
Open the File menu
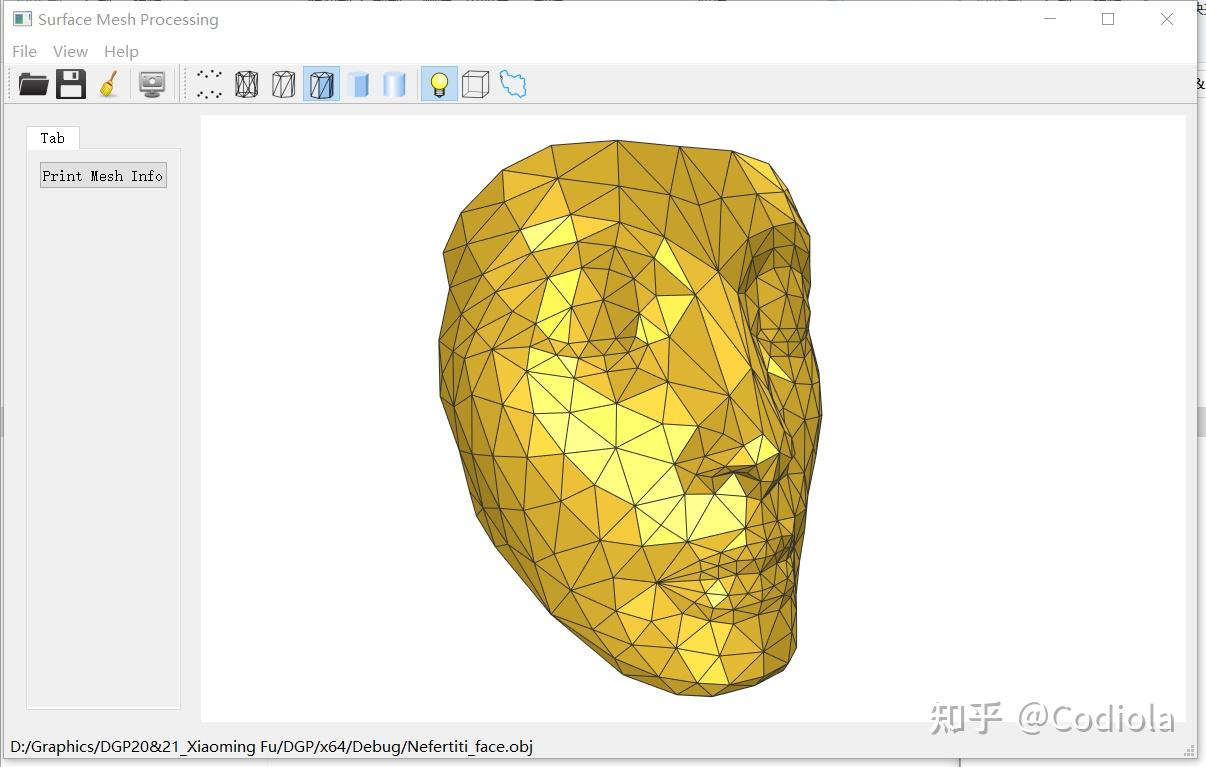tap(23, 51)
